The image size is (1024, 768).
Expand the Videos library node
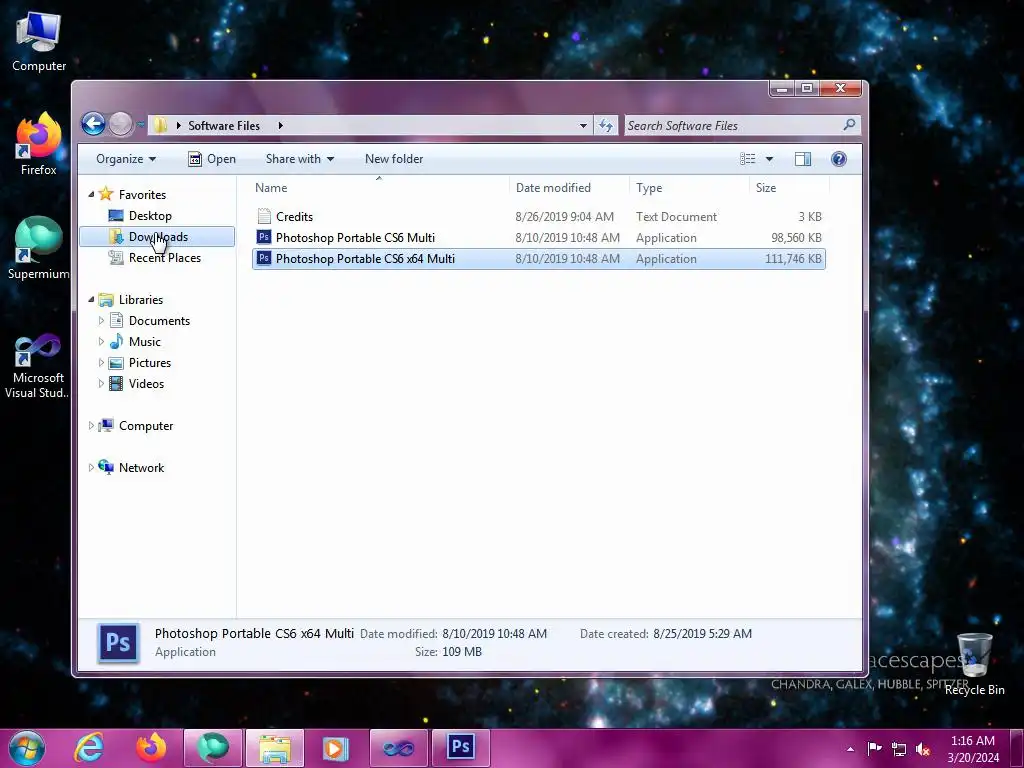click(x=101, y=383)
